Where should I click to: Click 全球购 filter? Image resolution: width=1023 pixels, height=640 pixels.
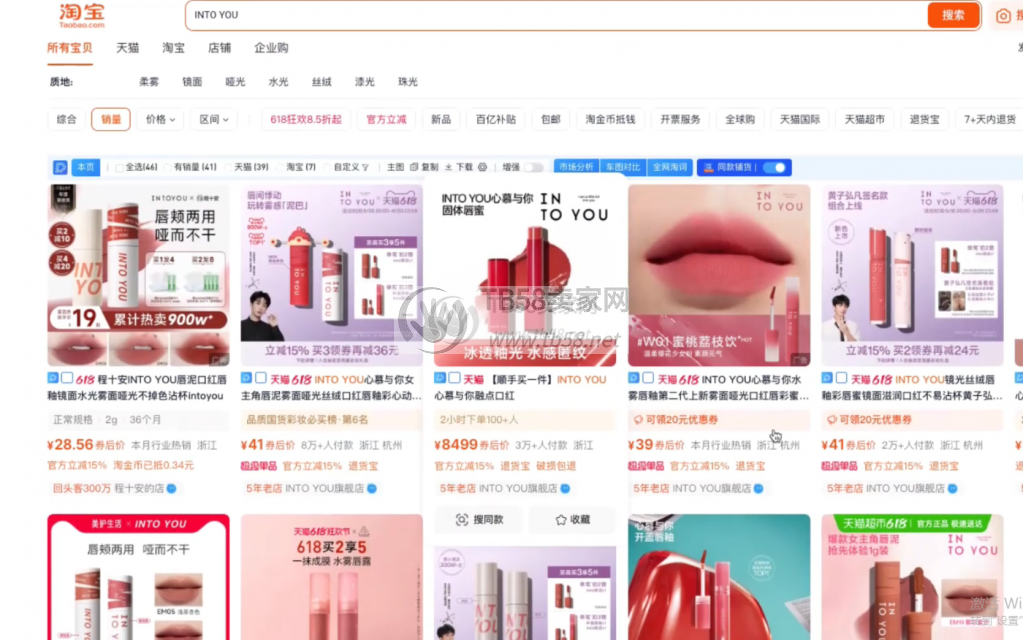coord(740,119)
